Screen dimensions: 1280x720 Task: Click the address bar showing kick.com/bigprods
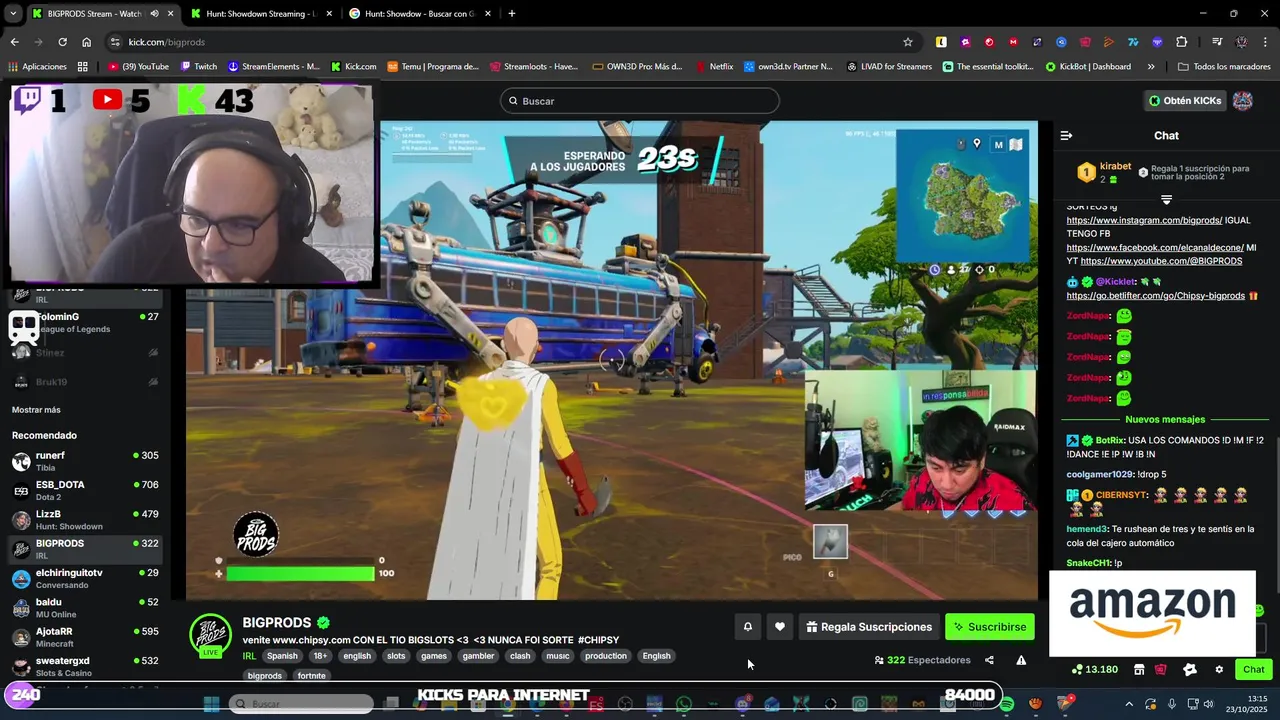coord(510,42)
